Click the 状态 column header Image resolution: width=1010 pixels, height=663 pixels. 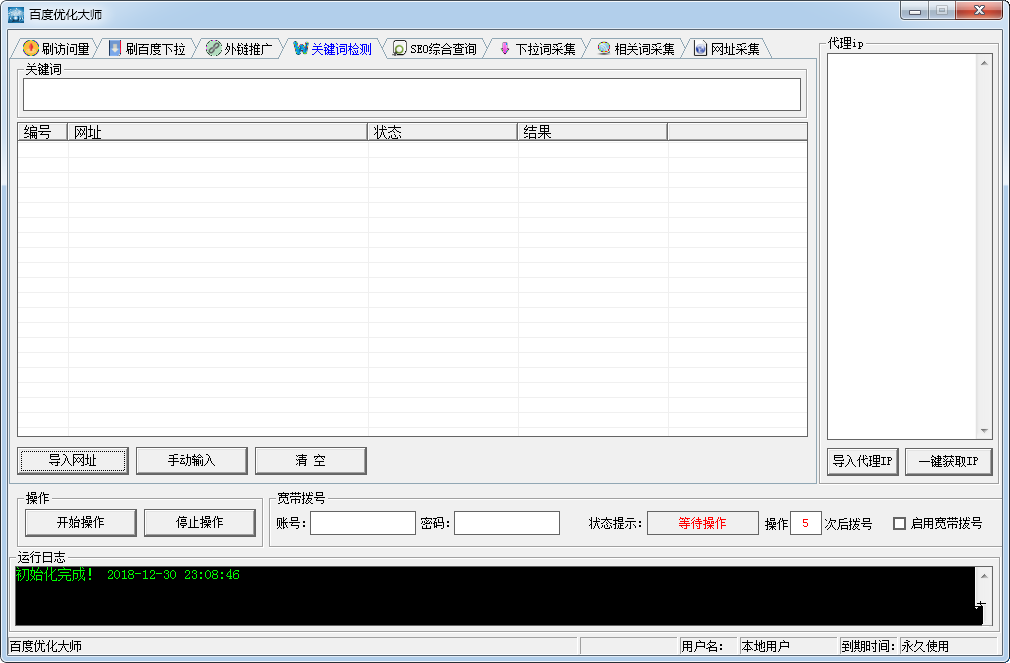[442, 132]
